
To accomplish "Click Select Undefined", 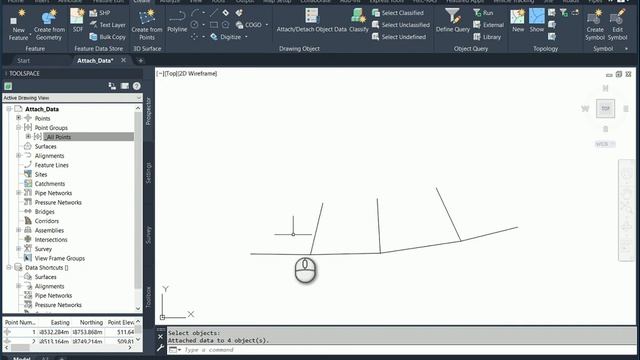I will (x=399, y=37).
